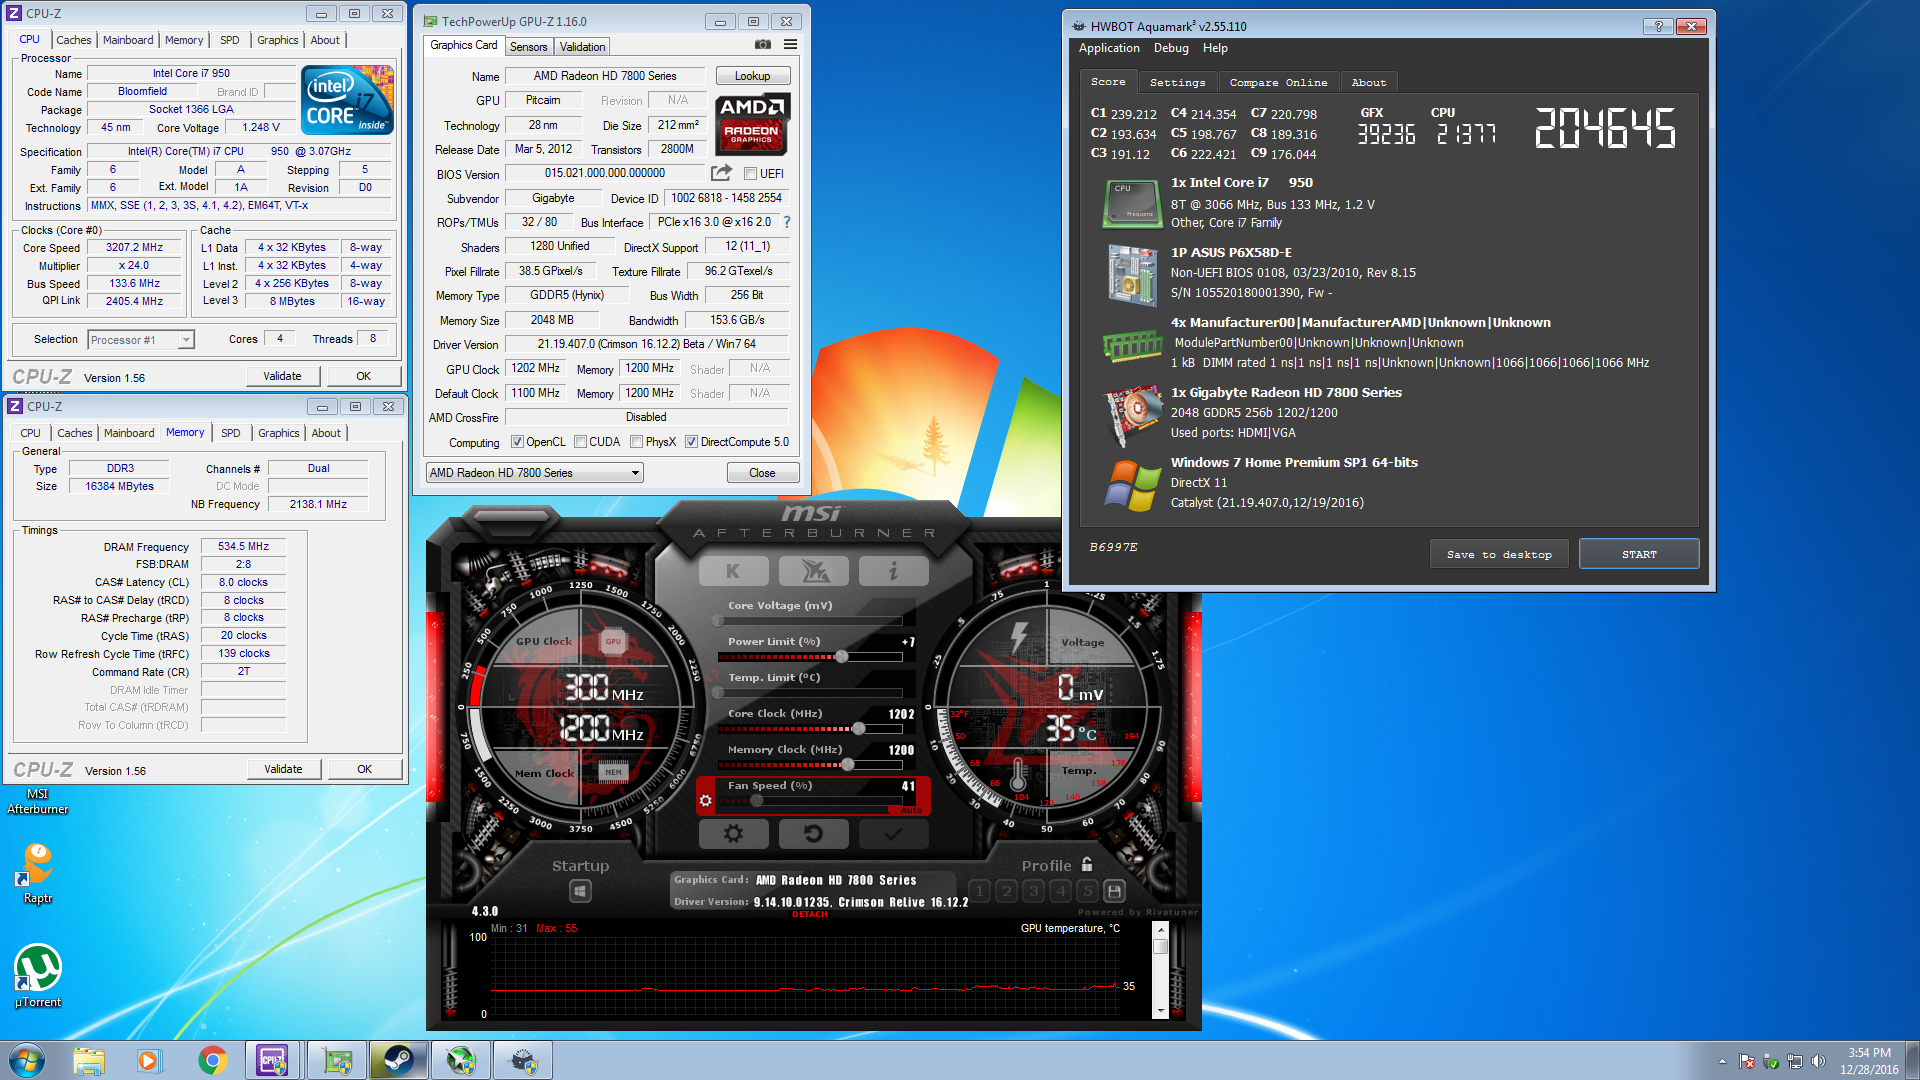This screenshot has height=1080, width=1920.
Task: Open the Compare Online tab in Aquamark
Action: [x=1278, y=83]
